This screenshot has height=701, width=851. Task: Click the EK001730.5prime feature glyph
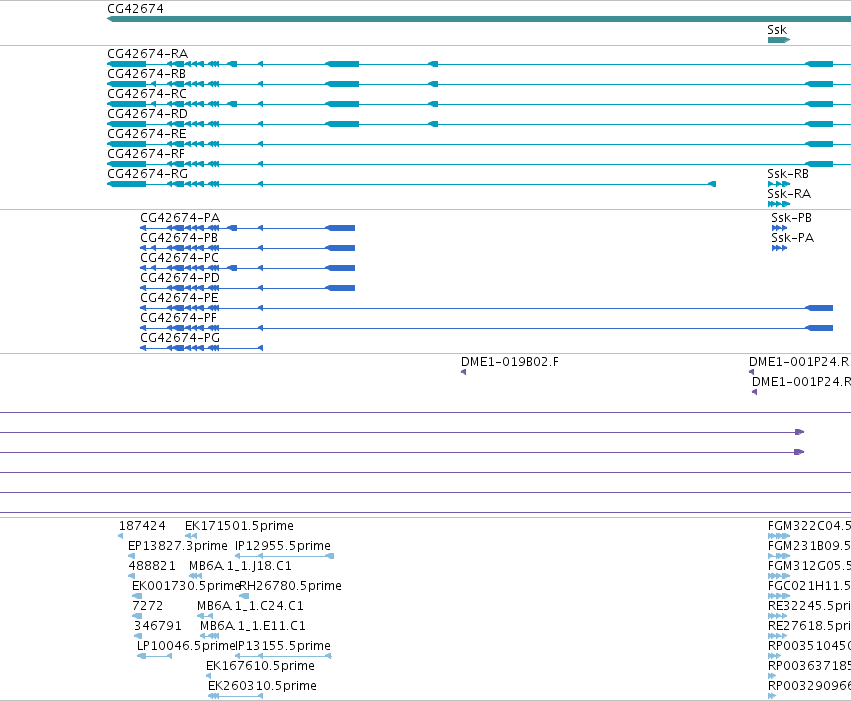pos(137,596)
